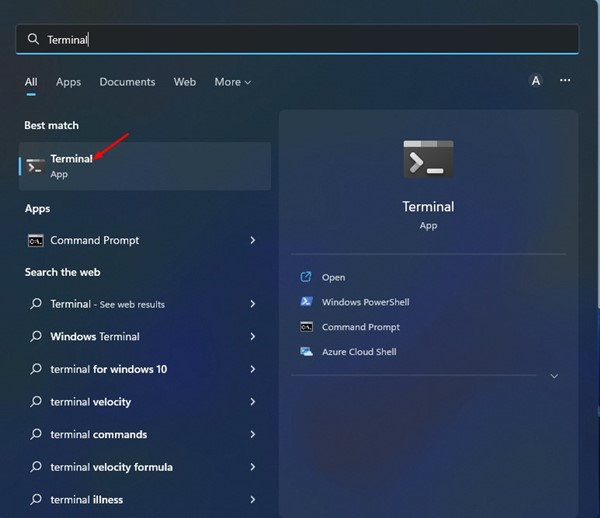The width and height of the screenshot is (600, 518).
Task: Click the Open icon in preview pane
Action: click(306, 277)
